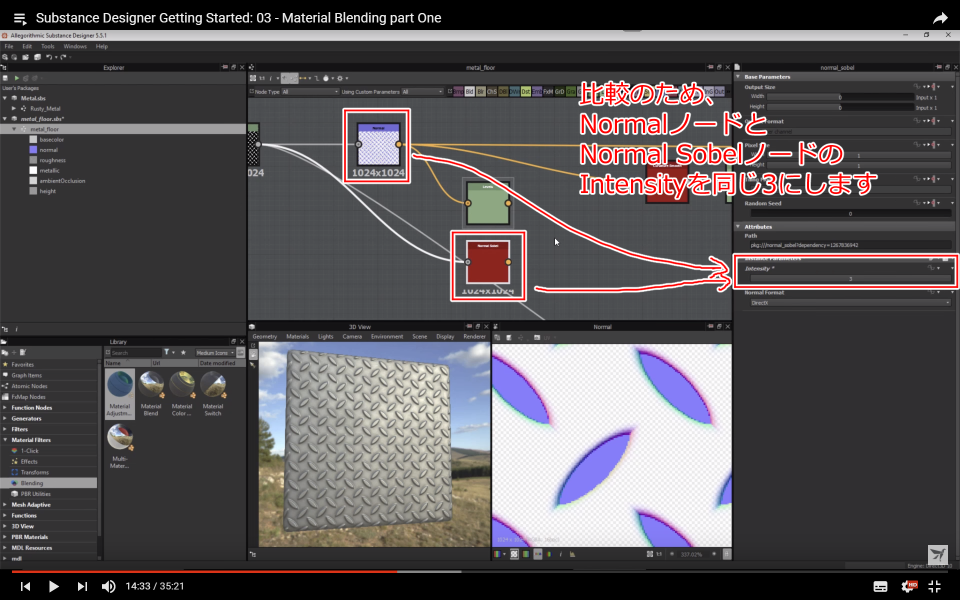Open the Using Custom Parameters dropdown
This screenshot has height=600, width=960.
pyautogui.click(x=422, y=92)
